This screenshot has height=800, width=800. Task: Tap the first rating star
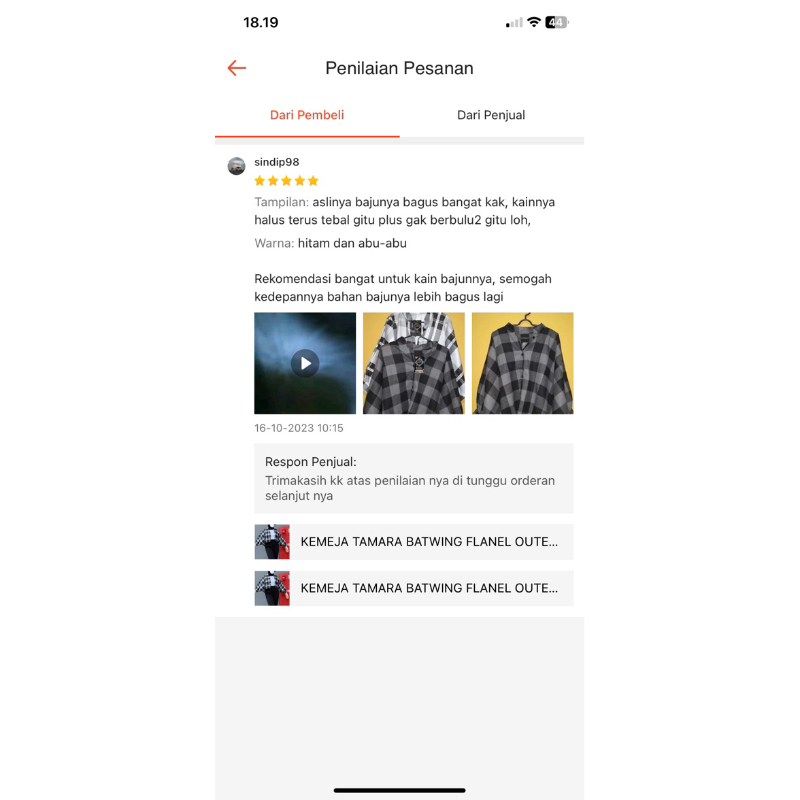pyautogui.click(x=260, y=181)
